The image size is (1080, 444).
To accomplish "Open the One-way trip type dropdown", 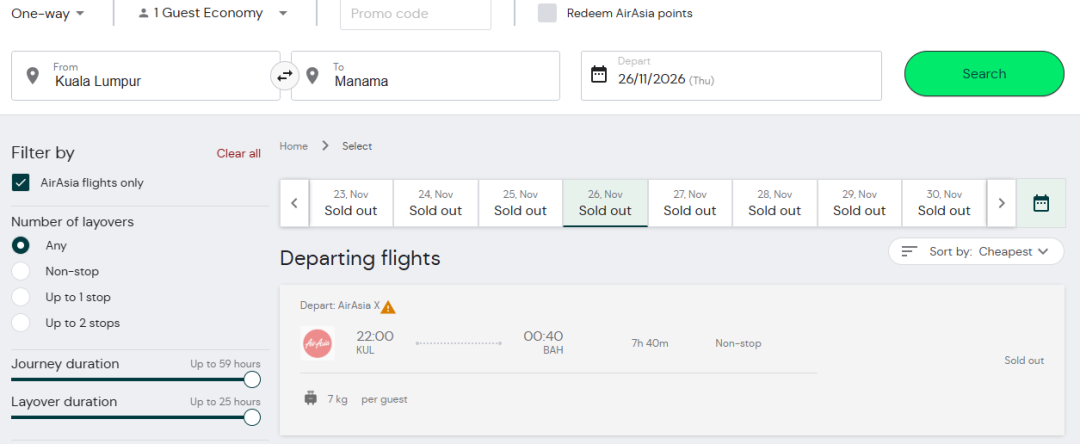I will (48, 13).
